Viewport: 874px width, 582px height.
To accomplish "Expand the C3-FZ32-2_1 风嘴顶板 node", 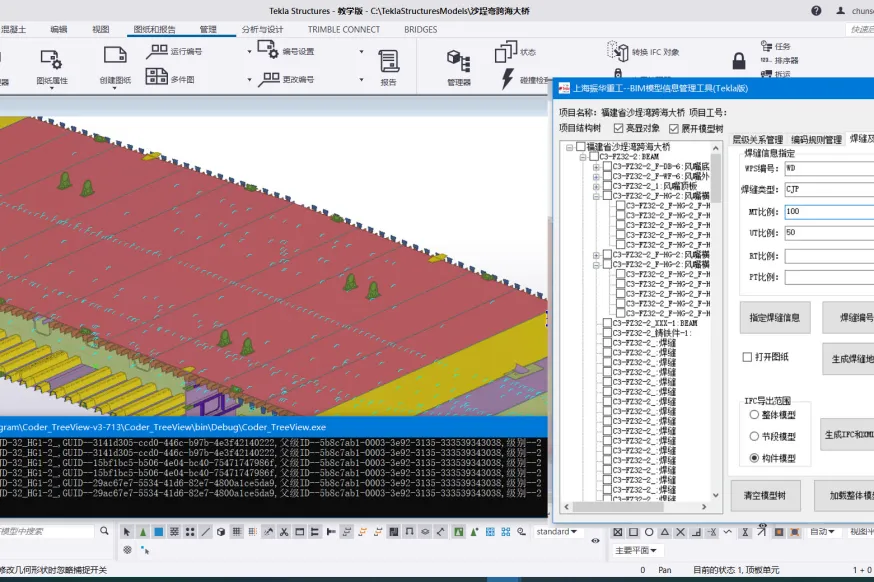I will (596, 186).
